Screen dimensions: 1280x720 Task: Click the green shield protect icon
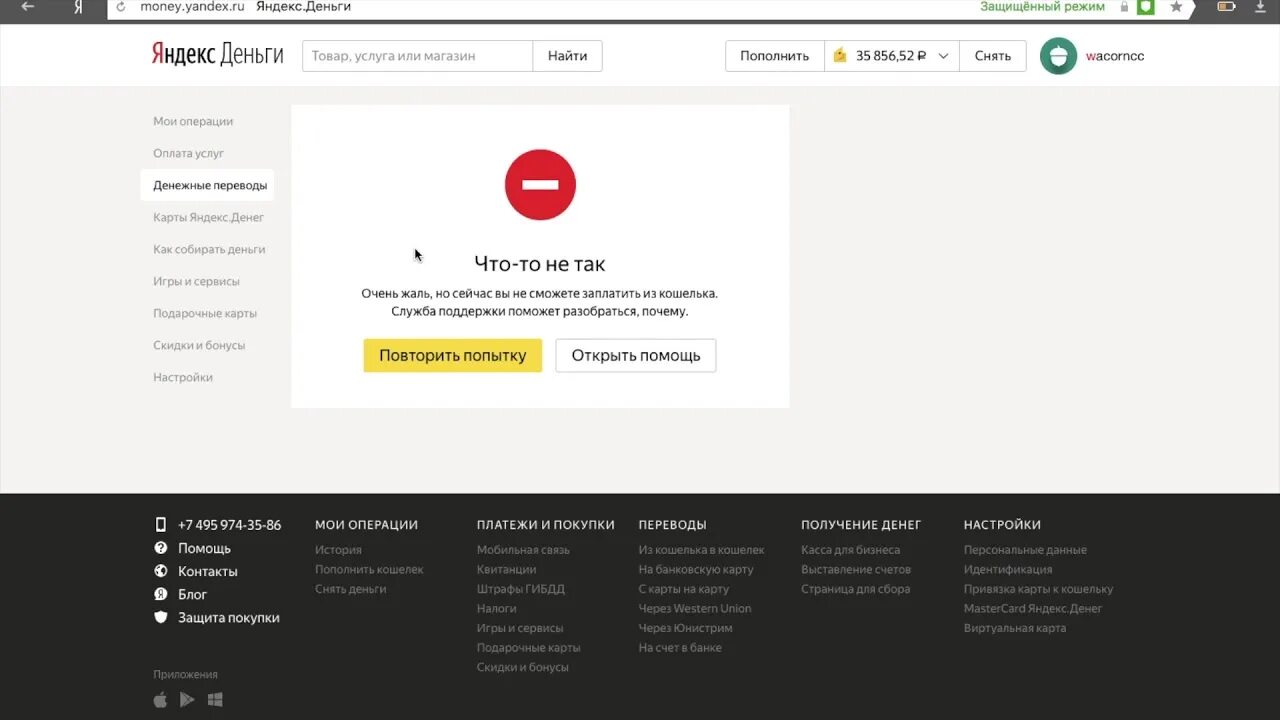pos(1146,6)
